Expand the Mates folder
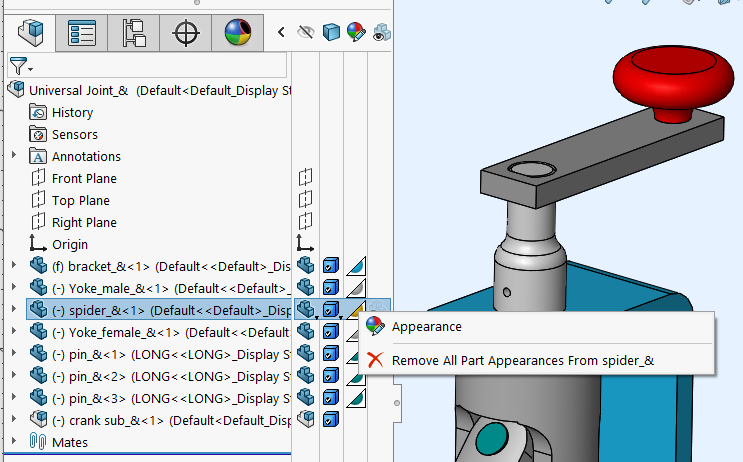 tap(14, 441)
